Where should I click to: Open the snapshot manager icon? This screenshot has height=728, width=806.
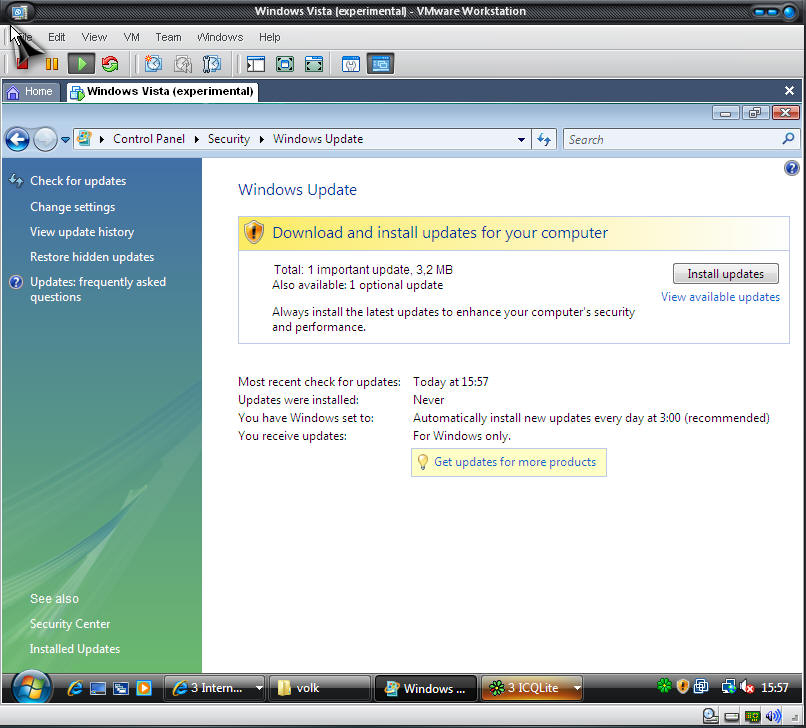click(x=211, y=64)
